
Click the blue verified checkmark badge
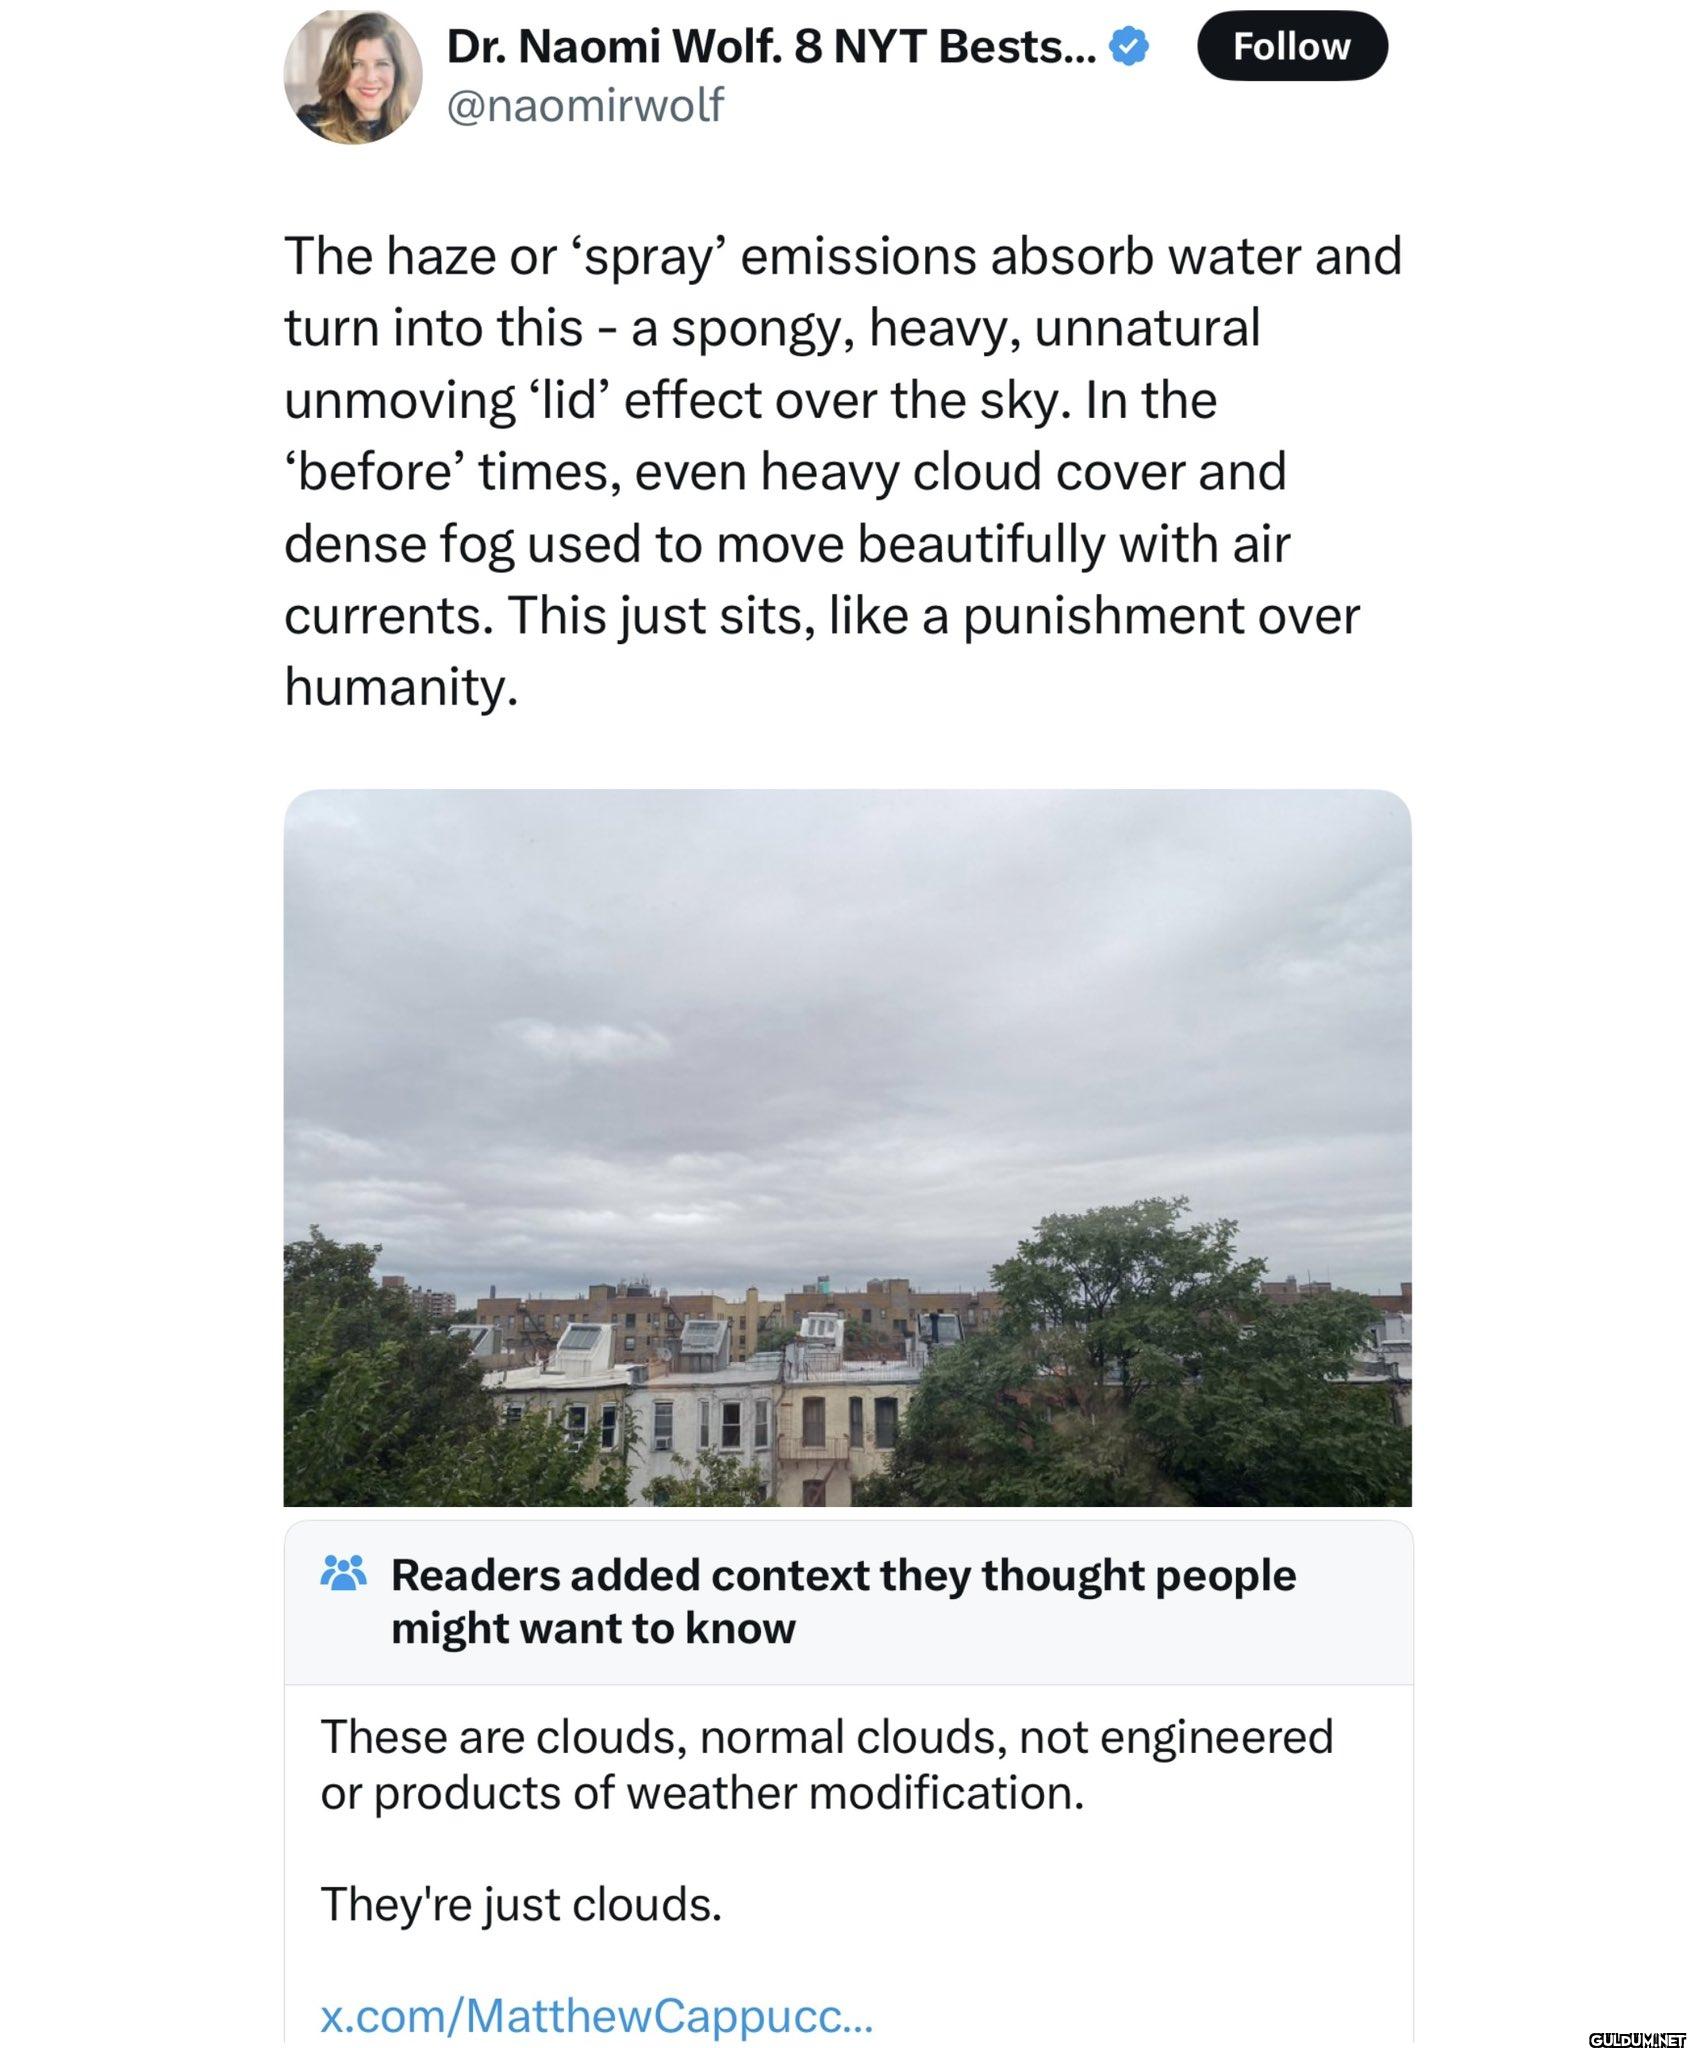[x=1130, y=47]
